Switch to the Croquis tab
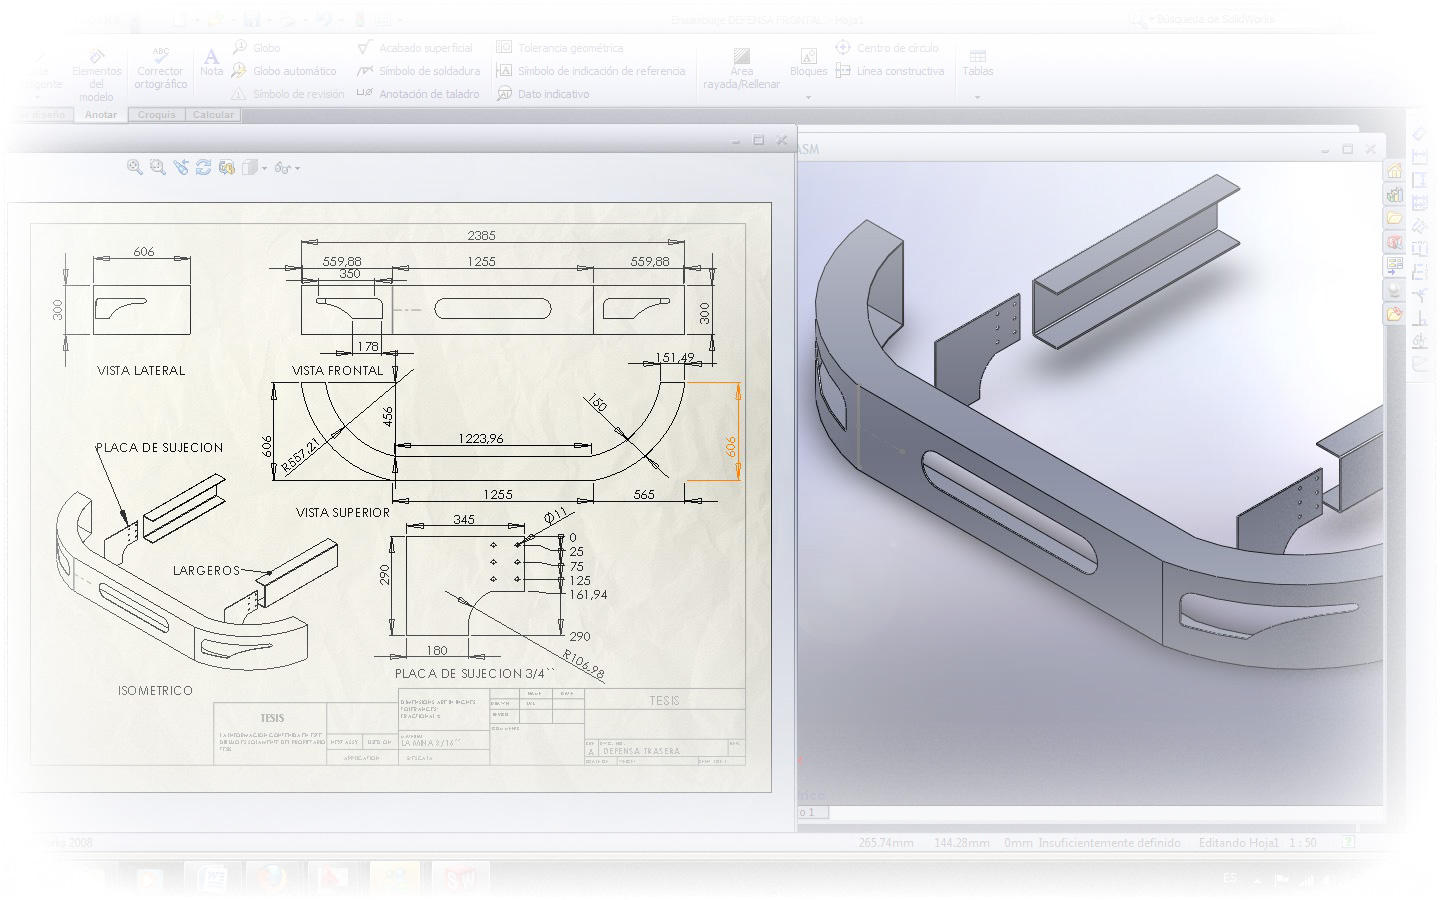Image resolution: width=1440 pixels, height=900 pixels. [156, 115]
